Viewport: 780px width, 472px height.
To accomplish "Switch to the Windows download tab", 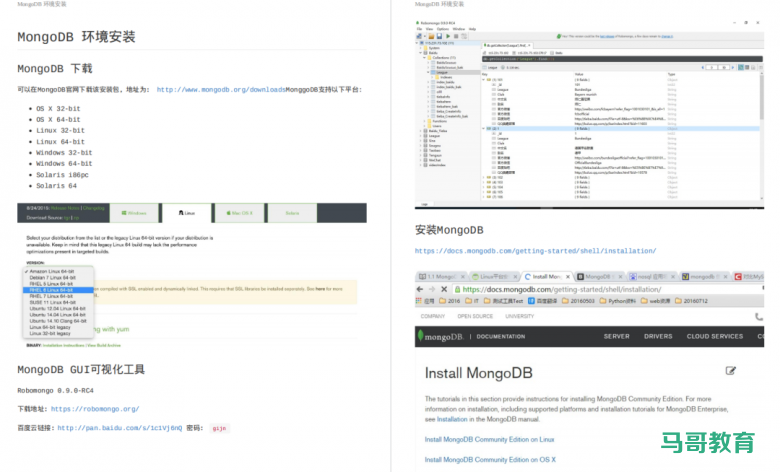I will (133, 212).
